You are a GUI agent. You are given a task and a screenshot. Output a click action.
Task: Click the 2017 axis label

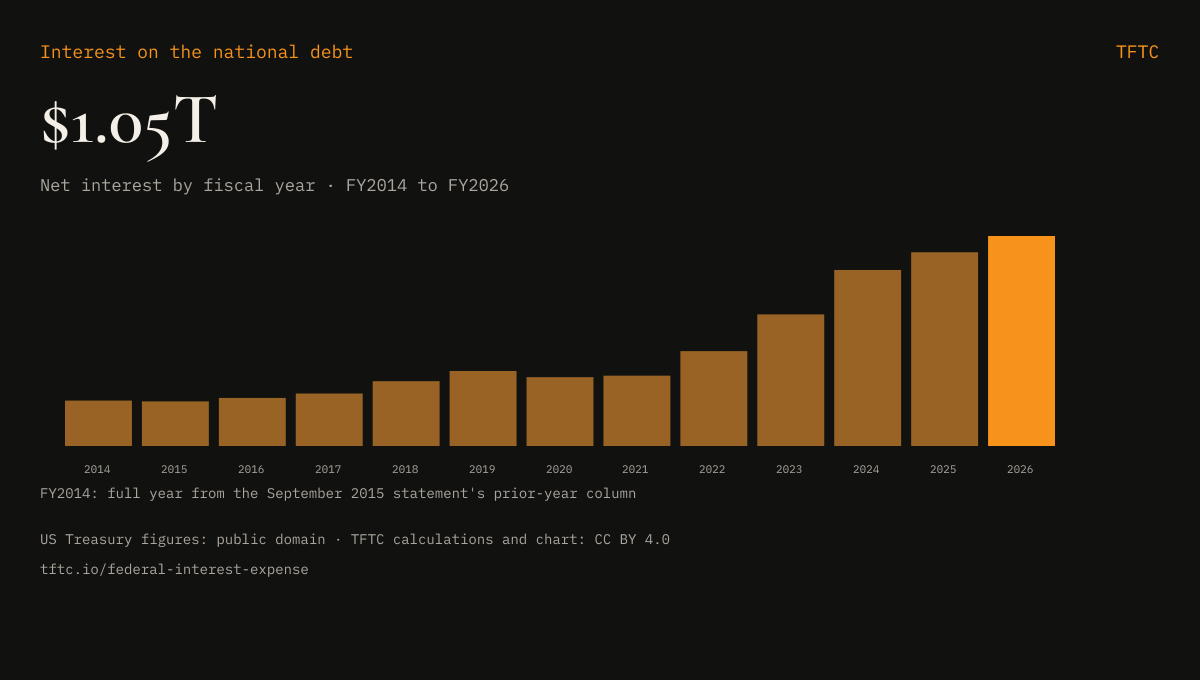click(x=329, y=469)
